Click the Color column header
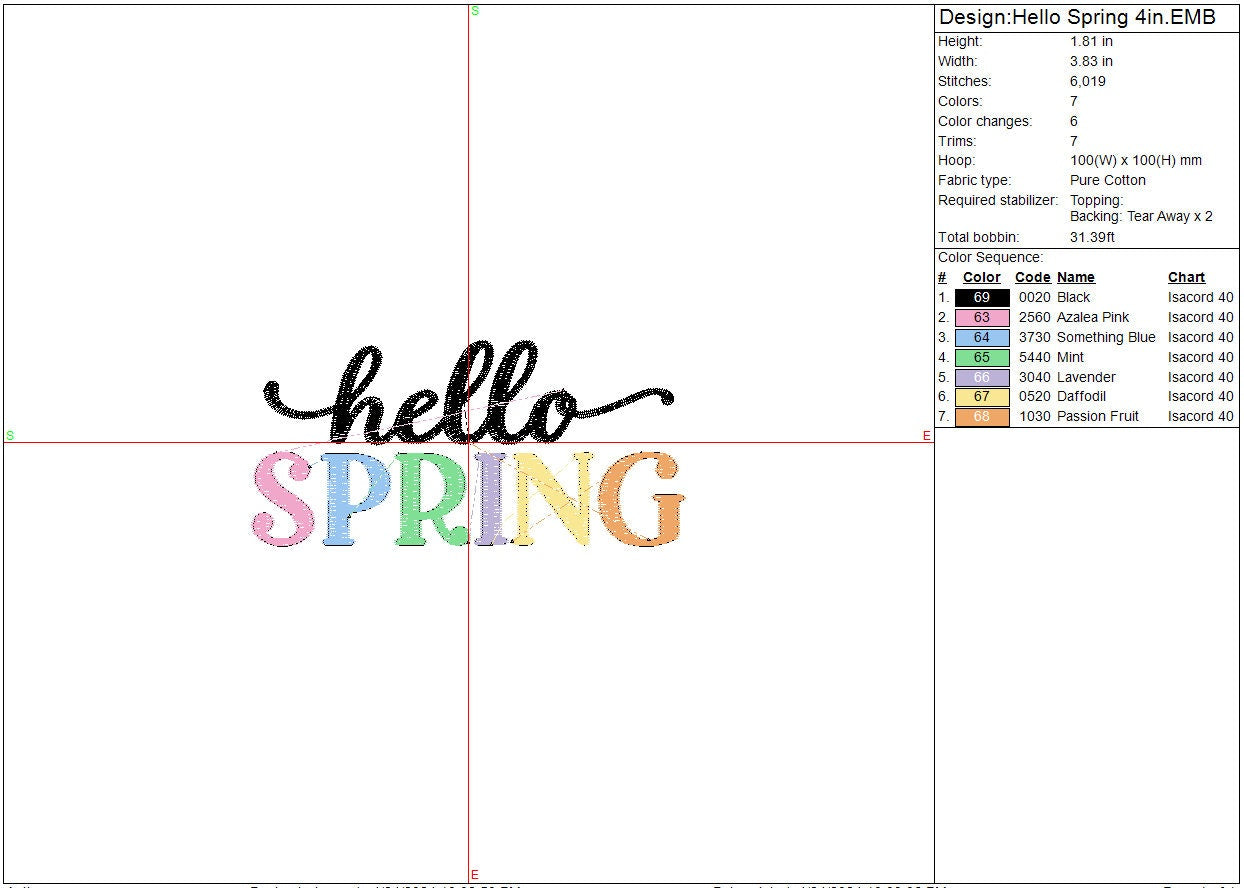The image size is (1244, 888). pos(981,278)
